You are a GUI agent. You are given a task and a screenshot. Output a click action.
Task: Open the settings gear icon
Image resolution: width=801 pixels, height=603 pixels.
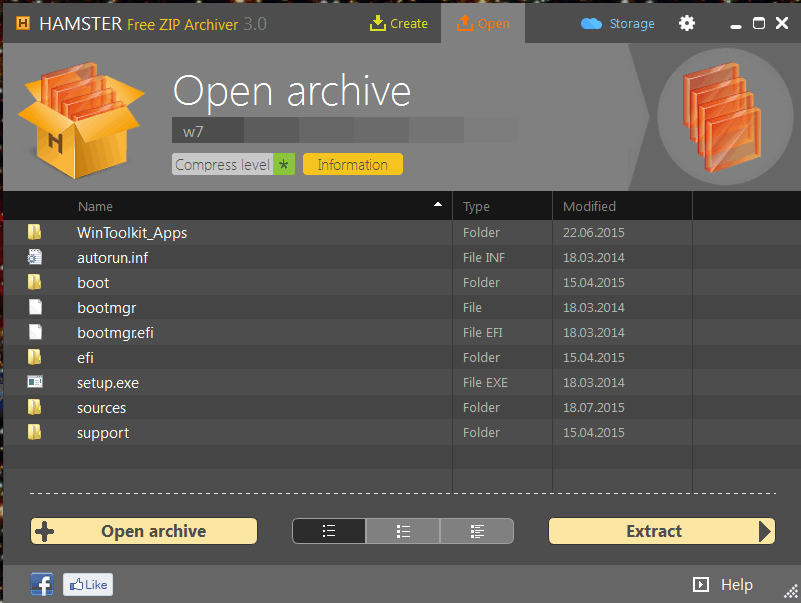click(x=687, y=23)
